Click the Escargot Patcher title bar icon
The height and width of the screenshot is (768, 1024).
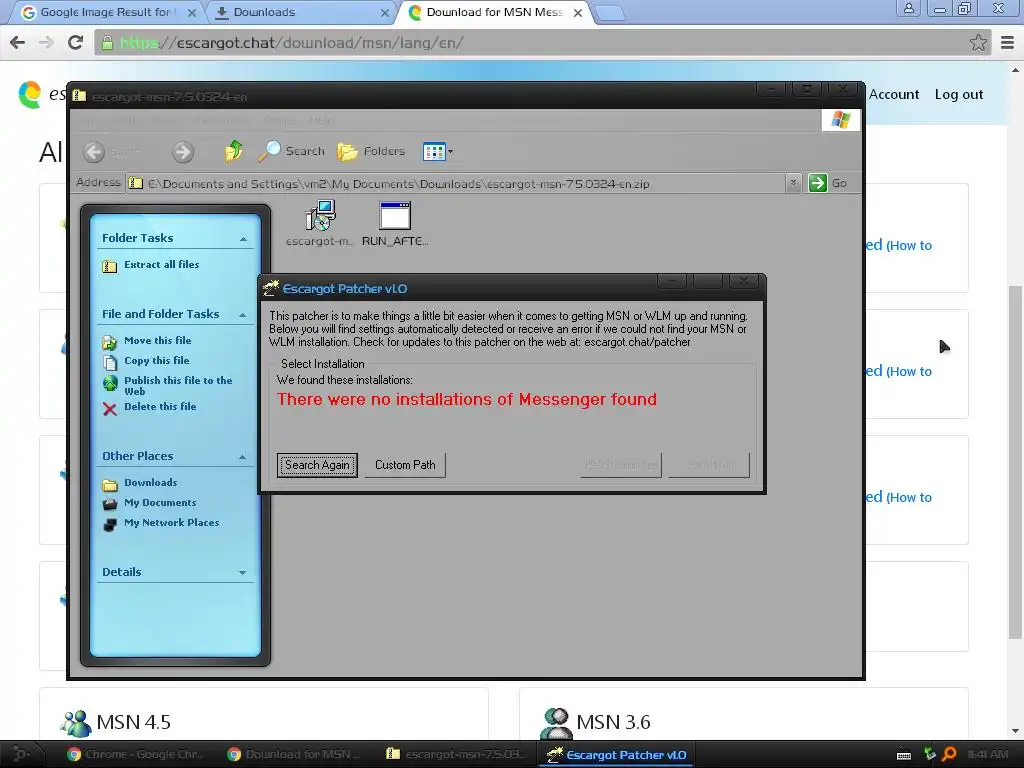pos(270,288)
